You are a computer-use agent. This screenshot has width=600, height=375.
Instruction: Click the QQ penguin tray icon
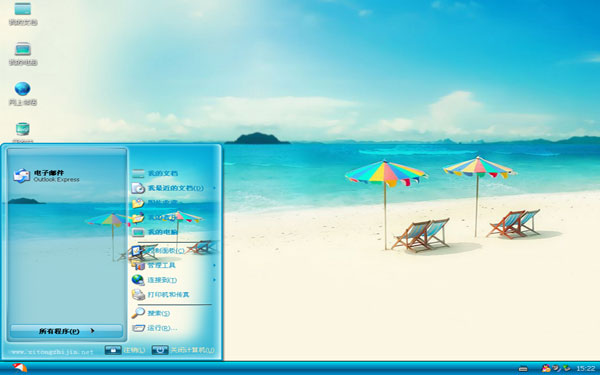(x=546, y=368)
